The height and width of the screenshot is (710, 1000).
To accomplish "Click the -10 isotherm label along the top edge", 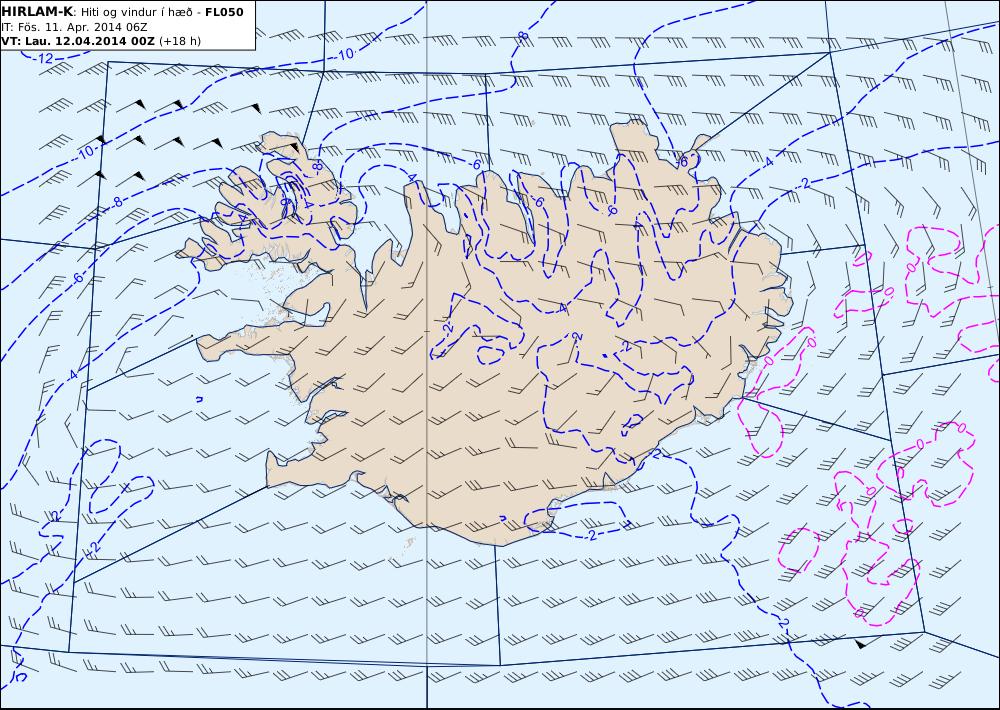I will [x=345, y=55].
